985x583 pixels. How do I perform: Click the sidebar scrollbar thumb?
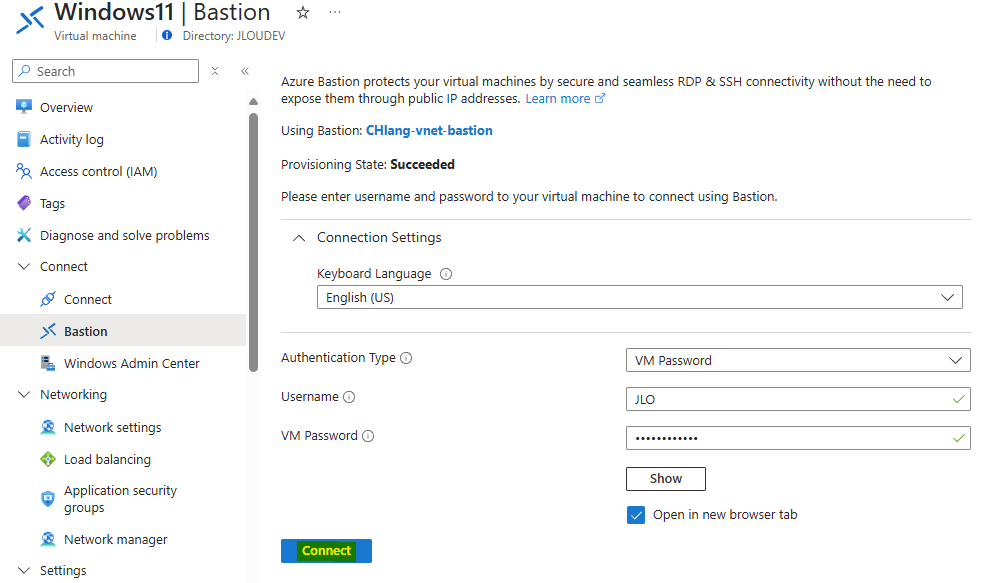[253, 242]
